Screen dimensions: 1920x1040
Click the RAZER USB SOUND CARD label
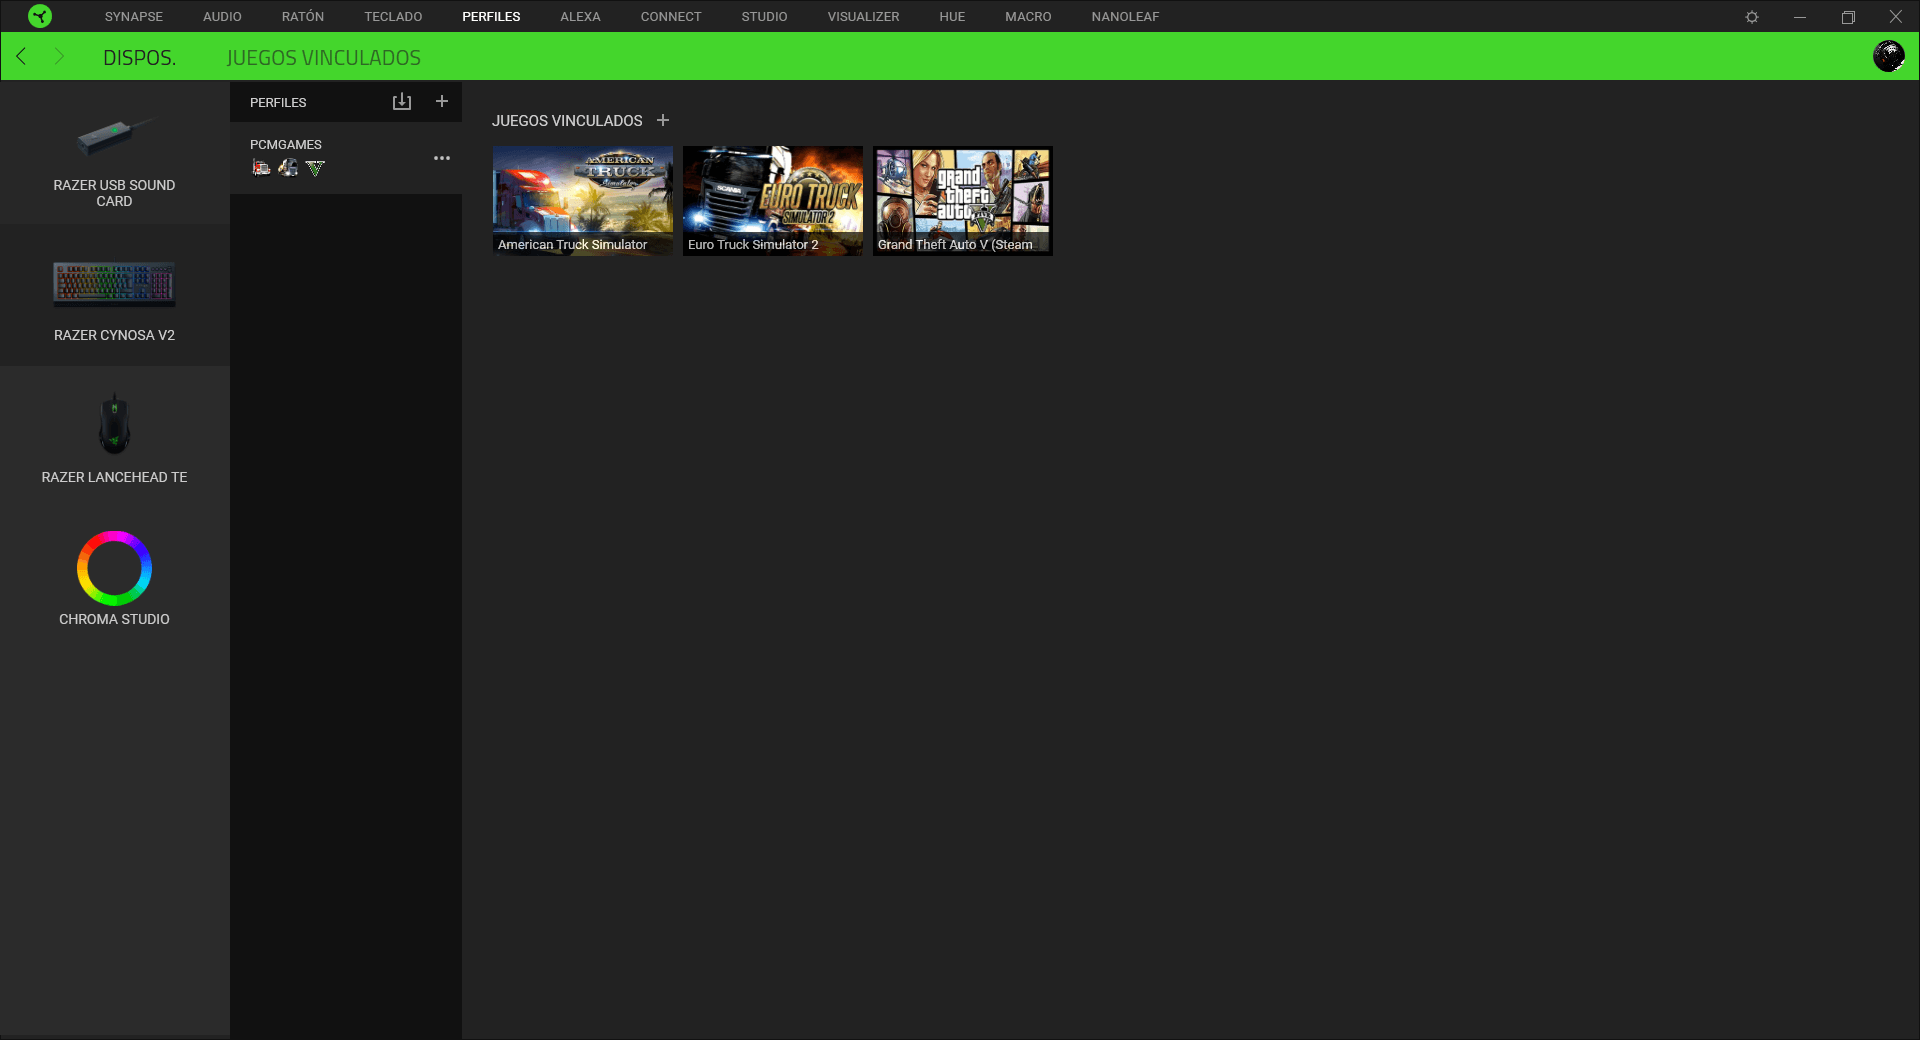pos(114,193)
